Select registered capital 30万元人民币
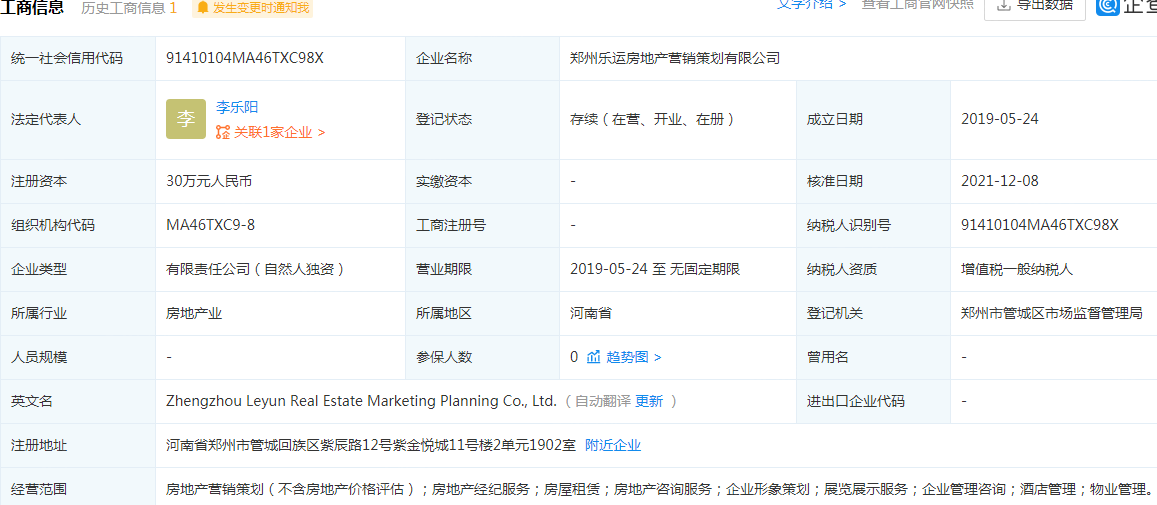The image size is (1157, 505). click(x=210, y=182)
